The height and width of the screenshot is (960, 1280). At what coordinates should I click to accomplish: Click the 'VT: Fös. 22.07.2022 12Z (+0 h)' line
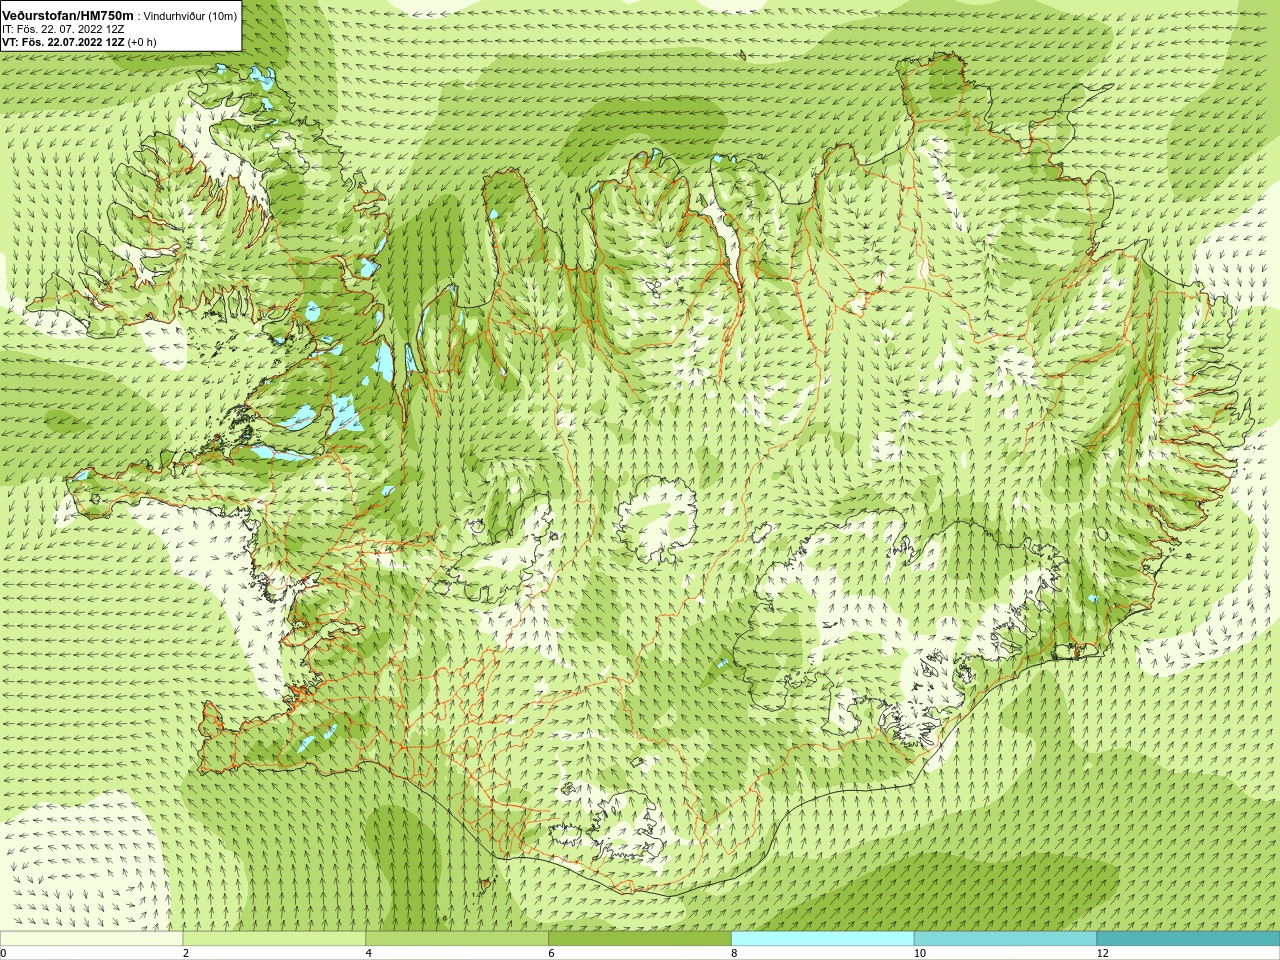(x=79, y=42)
